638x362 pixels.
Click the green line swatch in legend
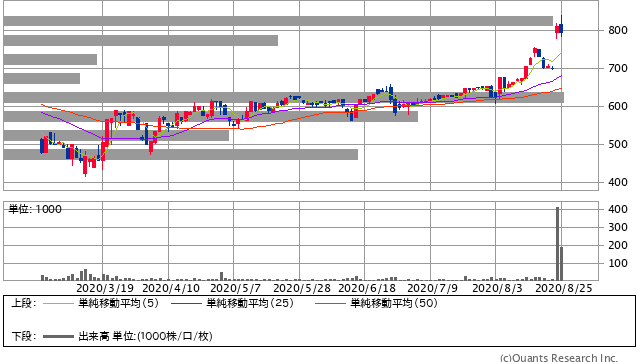click(x=58, y=303)
